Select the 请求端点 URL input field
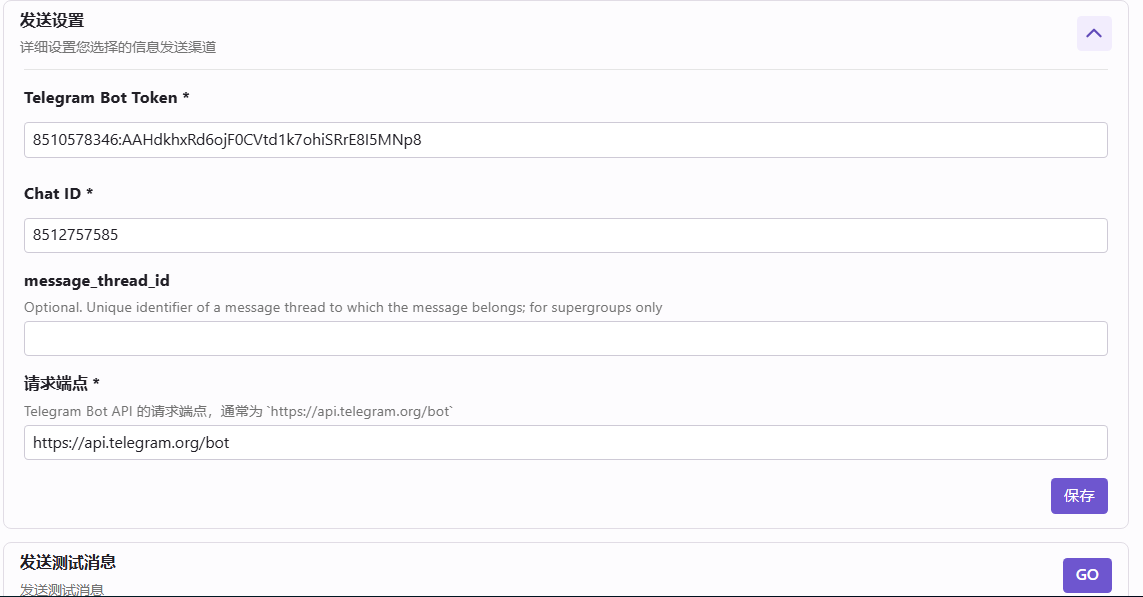 coord(565,443)
